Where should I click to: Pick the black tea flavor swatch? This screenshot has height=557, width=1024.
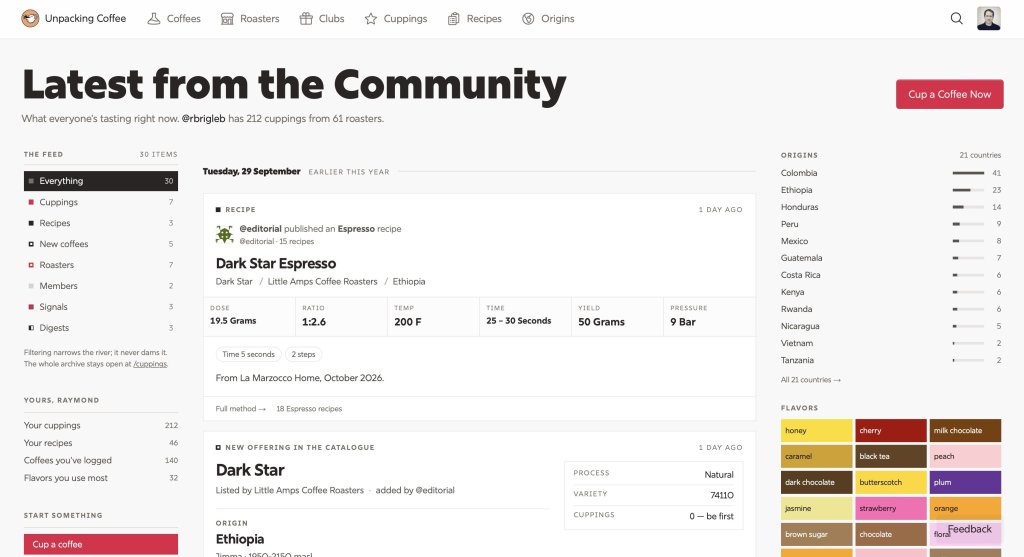click(x=891, y=456)
